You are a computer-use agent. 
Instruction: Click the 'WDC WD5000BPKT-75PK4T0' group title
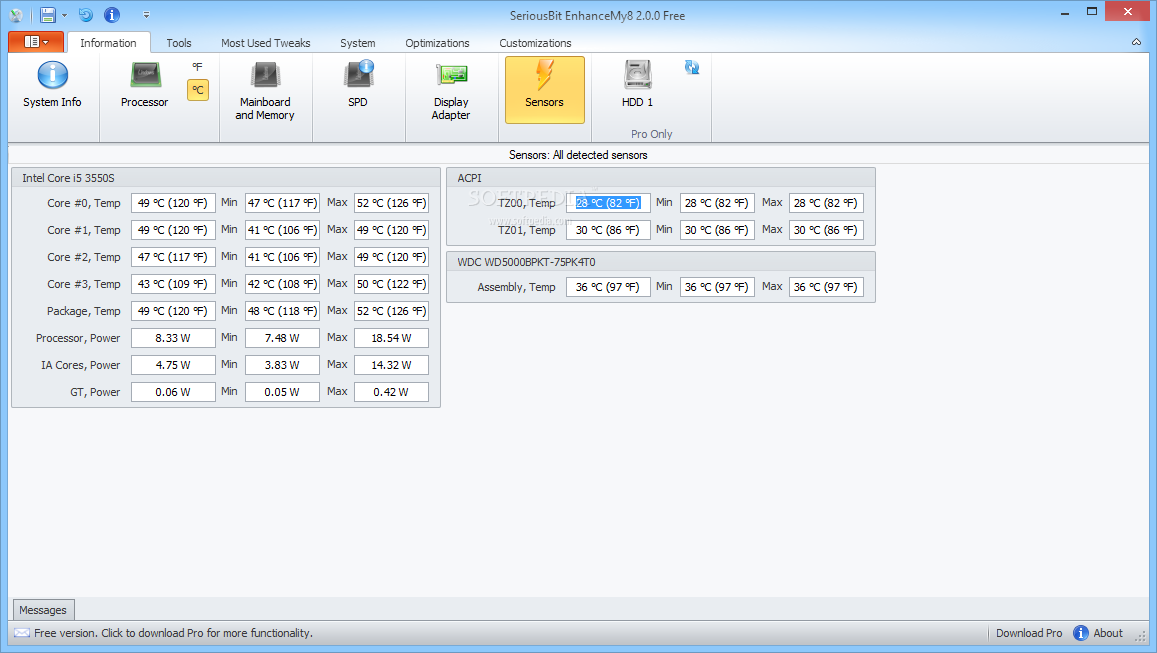pyautogui.click(x=526, y=262)
